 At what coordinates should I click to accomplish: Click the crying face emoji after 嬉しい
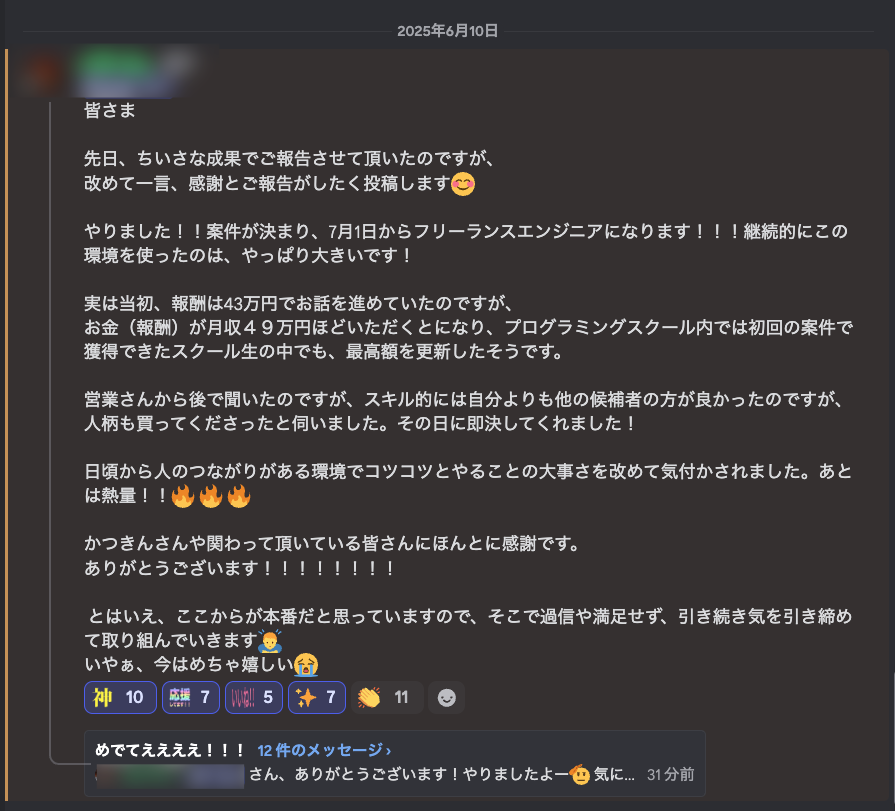point(306,664)
